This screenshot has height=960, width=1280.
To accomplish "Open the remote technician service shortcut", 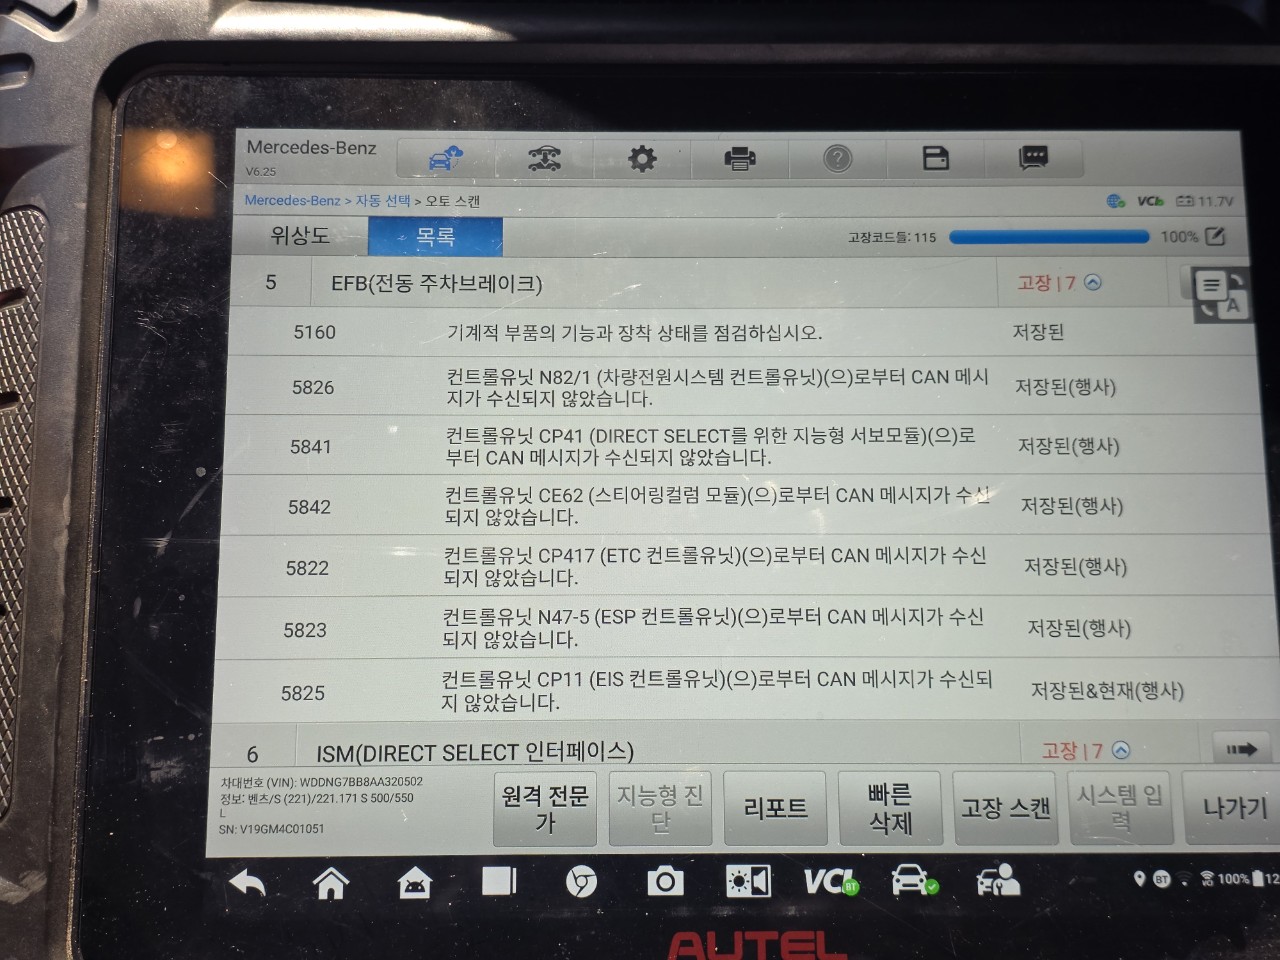I will tap(997, 881).
